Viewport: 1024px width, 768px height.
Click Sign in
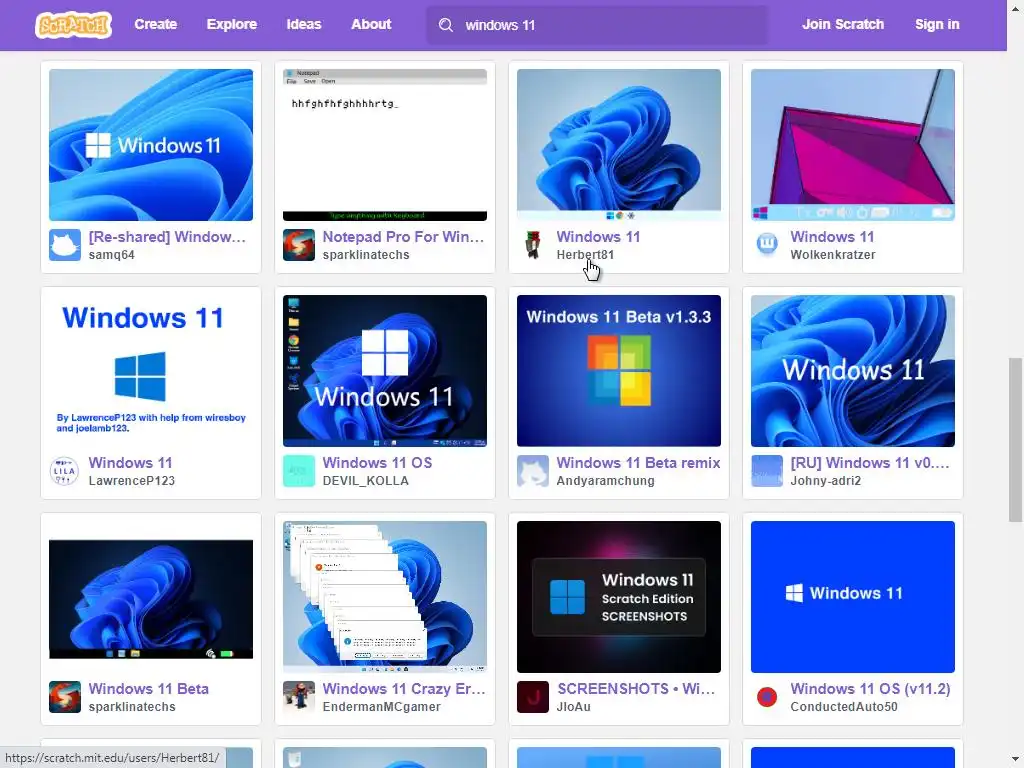[937, 24]
